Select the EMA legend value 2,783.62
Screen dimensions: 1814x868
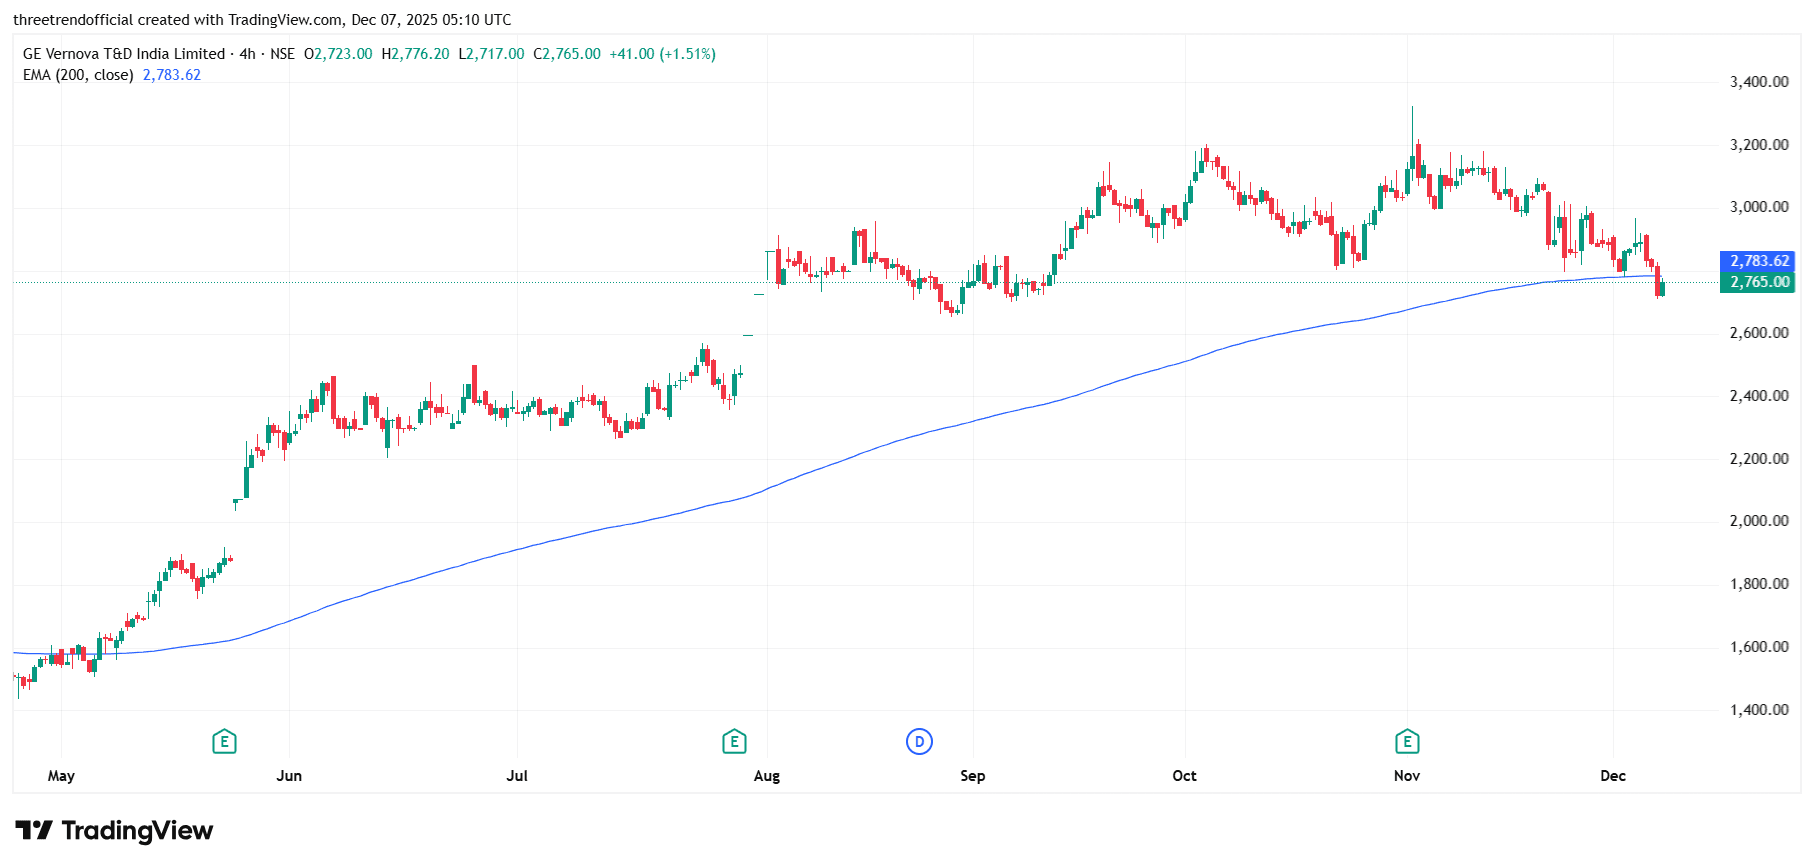(172, 75)
